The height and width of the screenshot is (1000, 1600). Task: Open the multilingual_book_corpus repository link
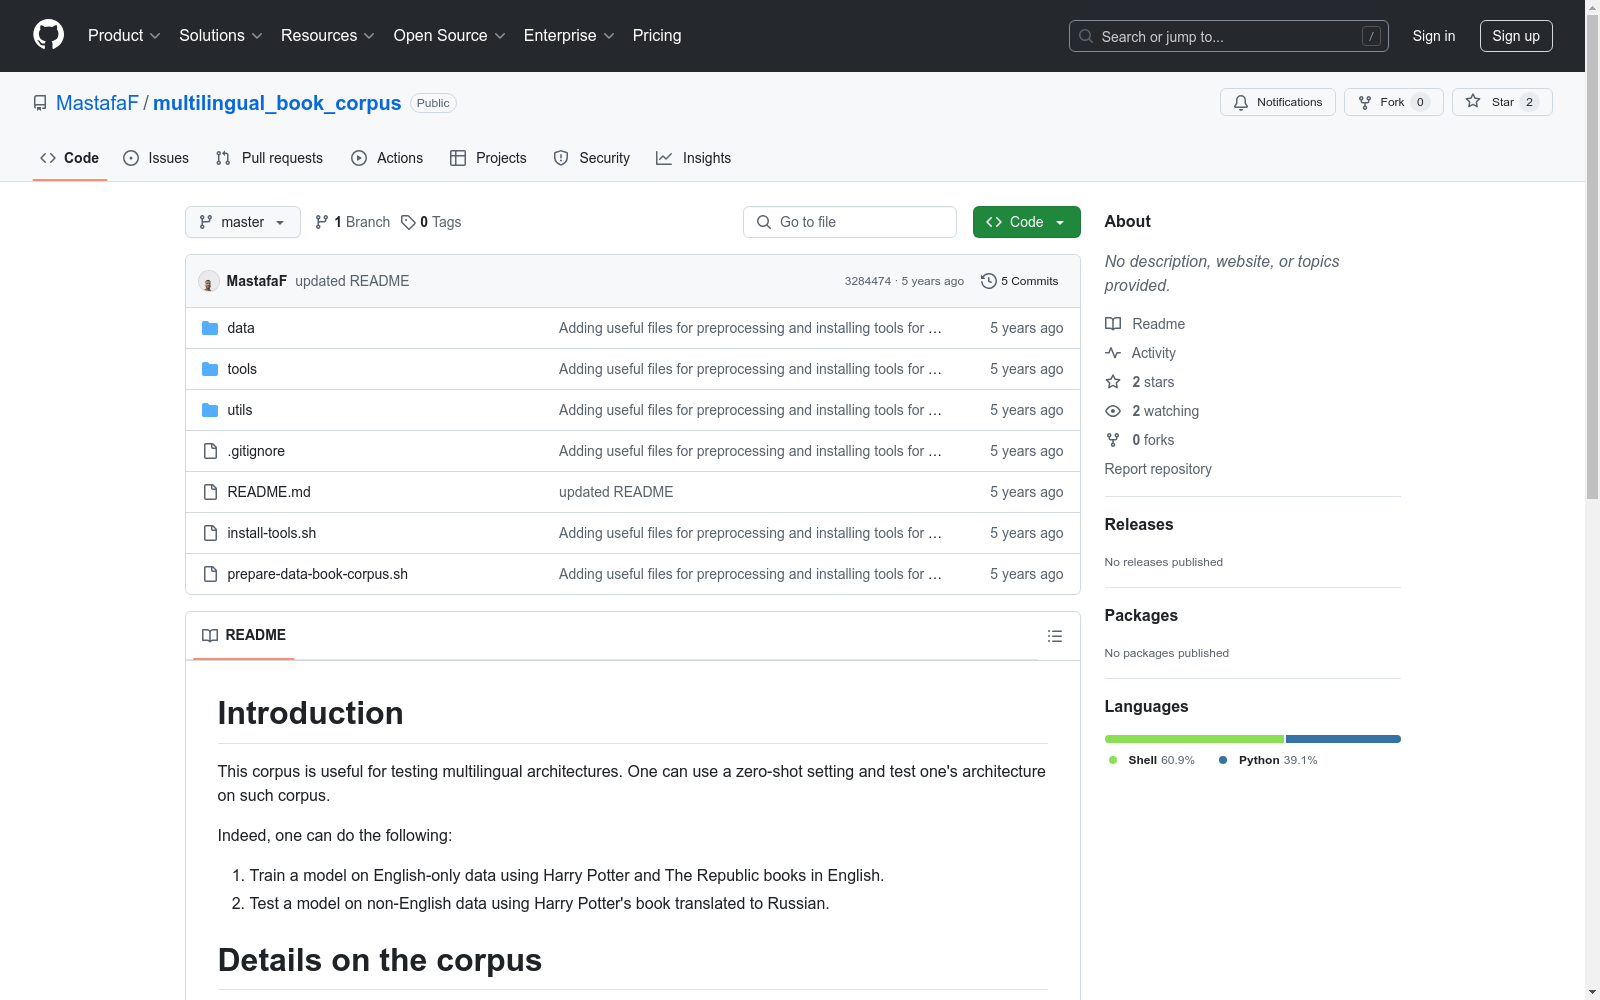coord(277,103)
